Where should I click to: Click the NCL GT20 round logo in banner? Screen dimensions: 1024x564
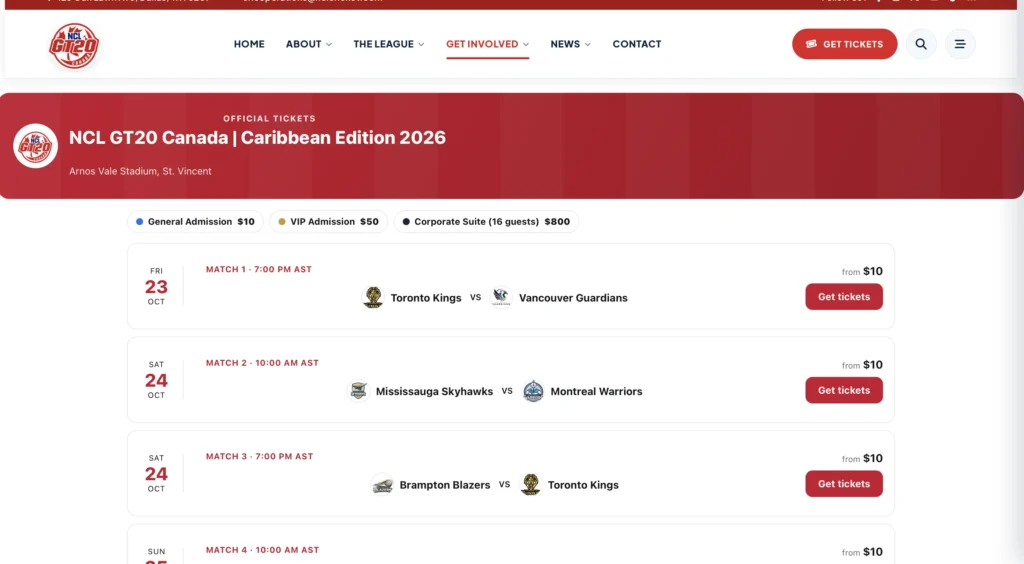(35, 146)
